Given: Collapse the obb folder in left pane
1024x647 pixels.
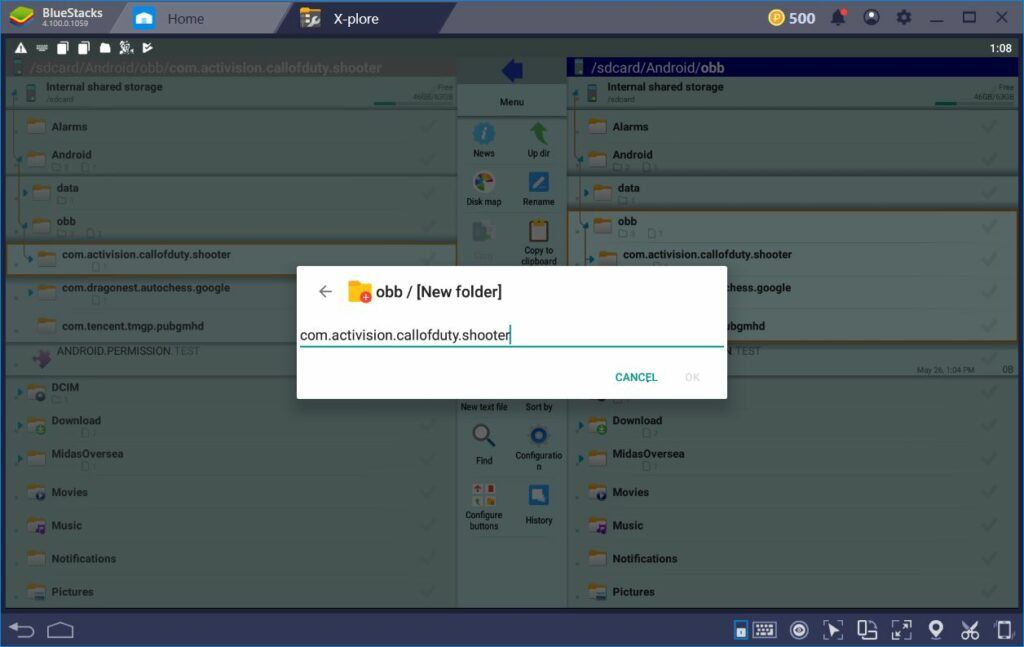Looking at the screenshot, I should [x=25, y=226].
